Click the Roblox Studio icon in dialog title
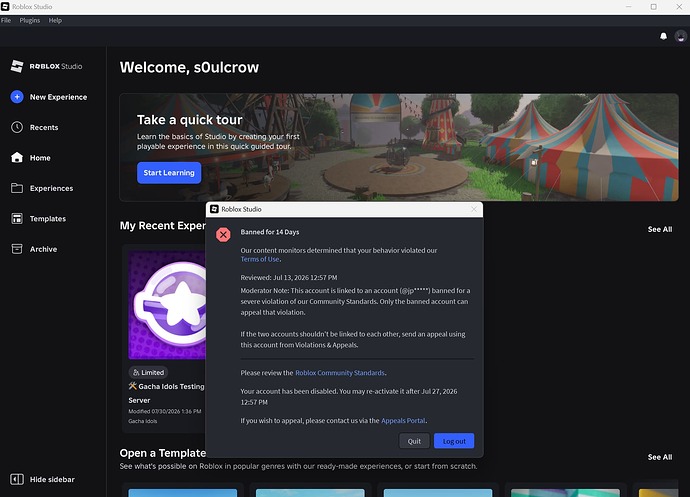Screen dimensions: 690x497 pos(214,209)
